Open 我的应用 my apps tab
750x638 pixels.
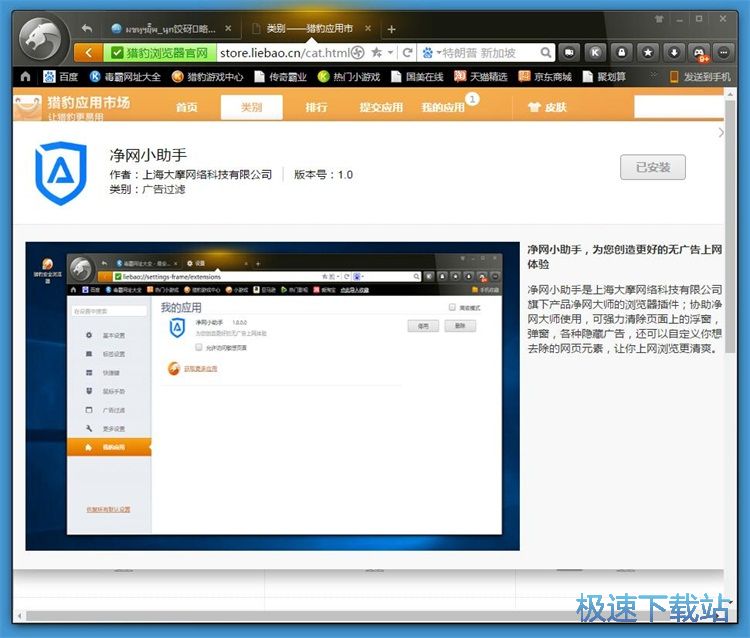[x=443, y=107]
